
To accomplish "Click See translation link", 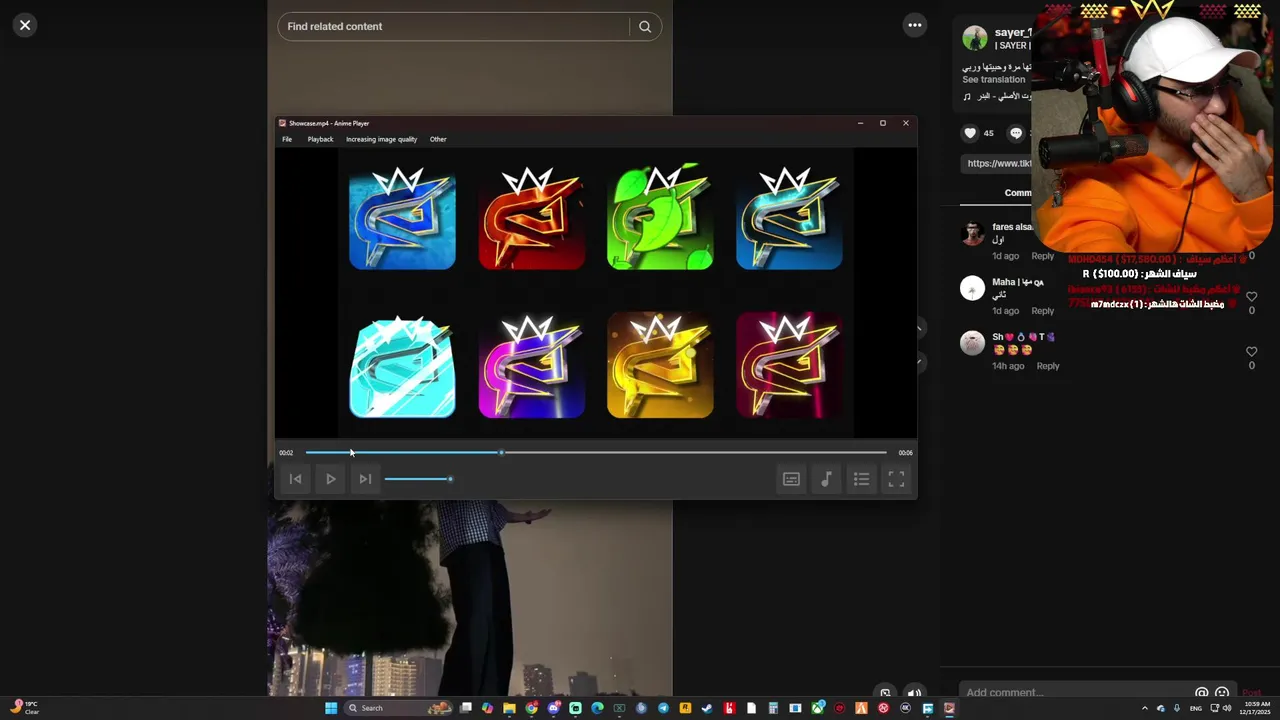I will [x=993, y=80].
